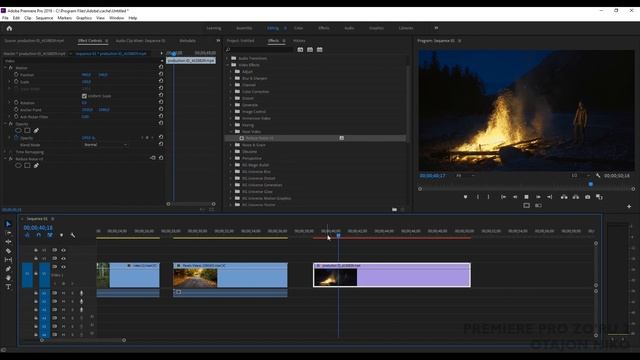Expand the Color Correction folder
Screen dimensions: 640x360
(x=231, y=91)
